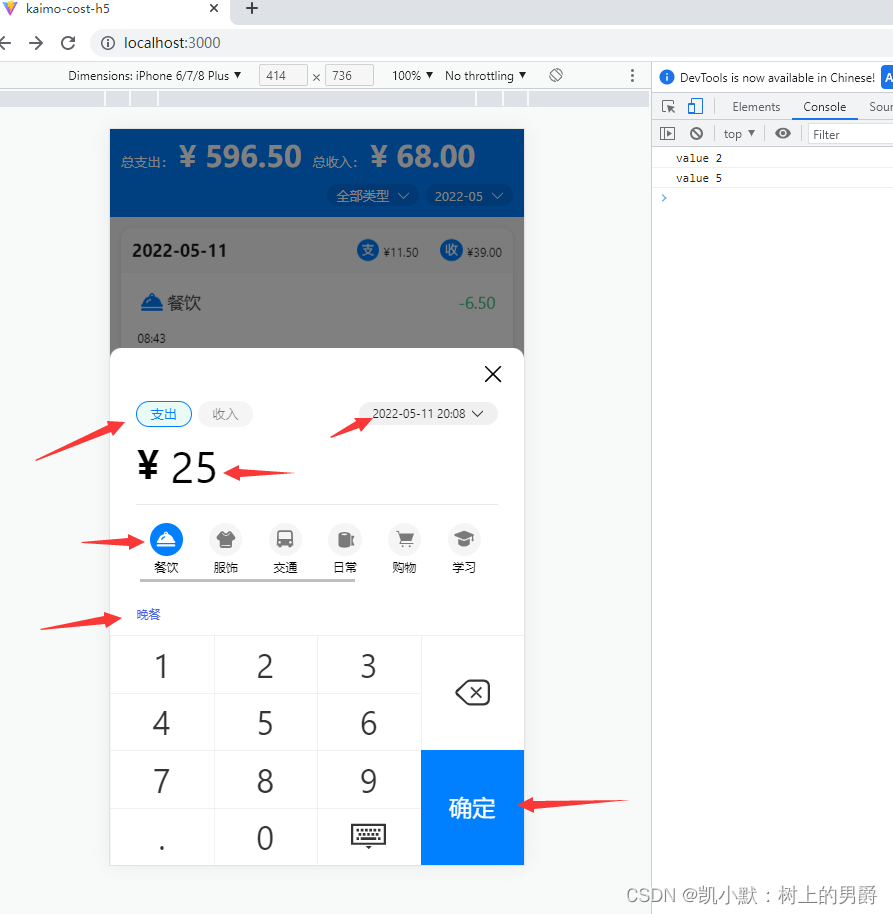This screenshot has width=893, height=914.
Task: Open the 全部类型 type filter dropdown
Action: pos(372,196)
